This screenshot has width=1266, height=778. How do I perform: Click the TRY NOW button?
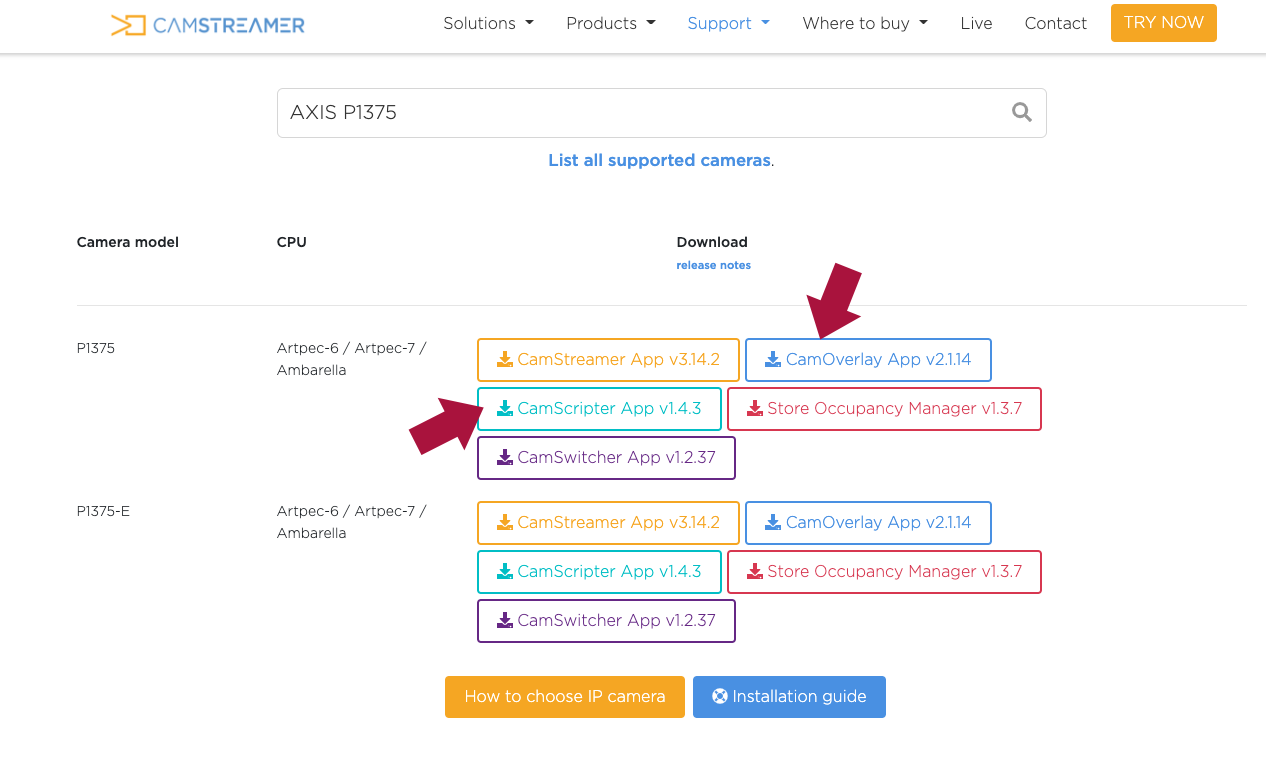[1164, 23]
